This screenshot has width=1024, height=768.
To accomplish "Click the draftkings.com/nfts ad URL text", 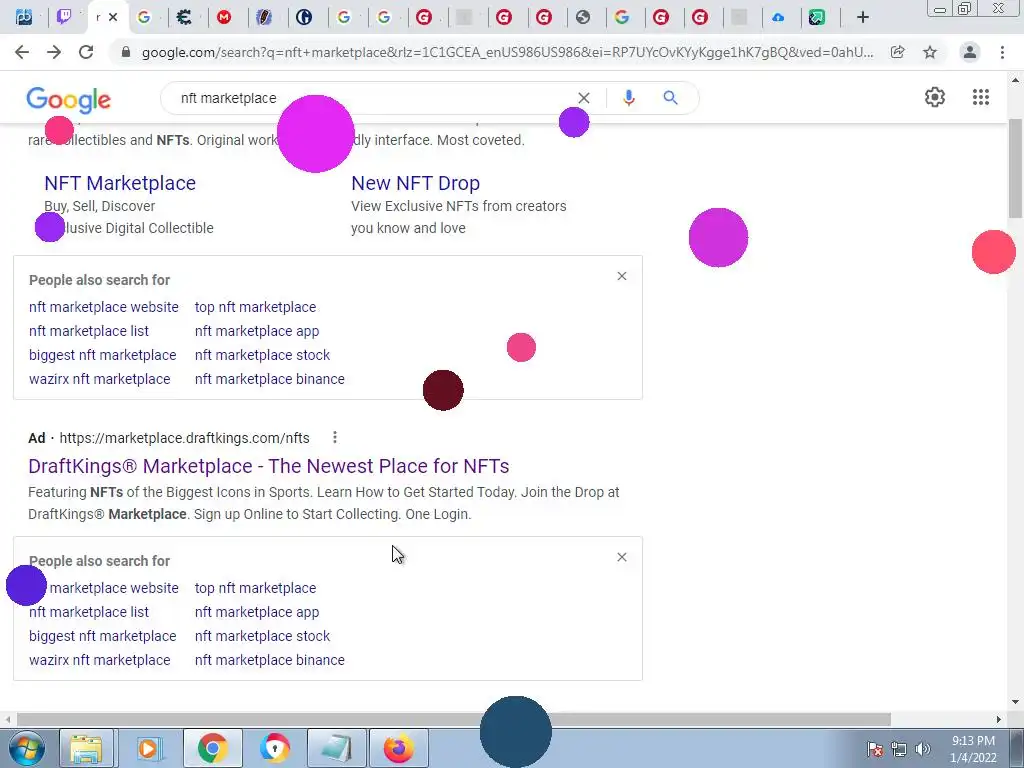I will point(184,438).
